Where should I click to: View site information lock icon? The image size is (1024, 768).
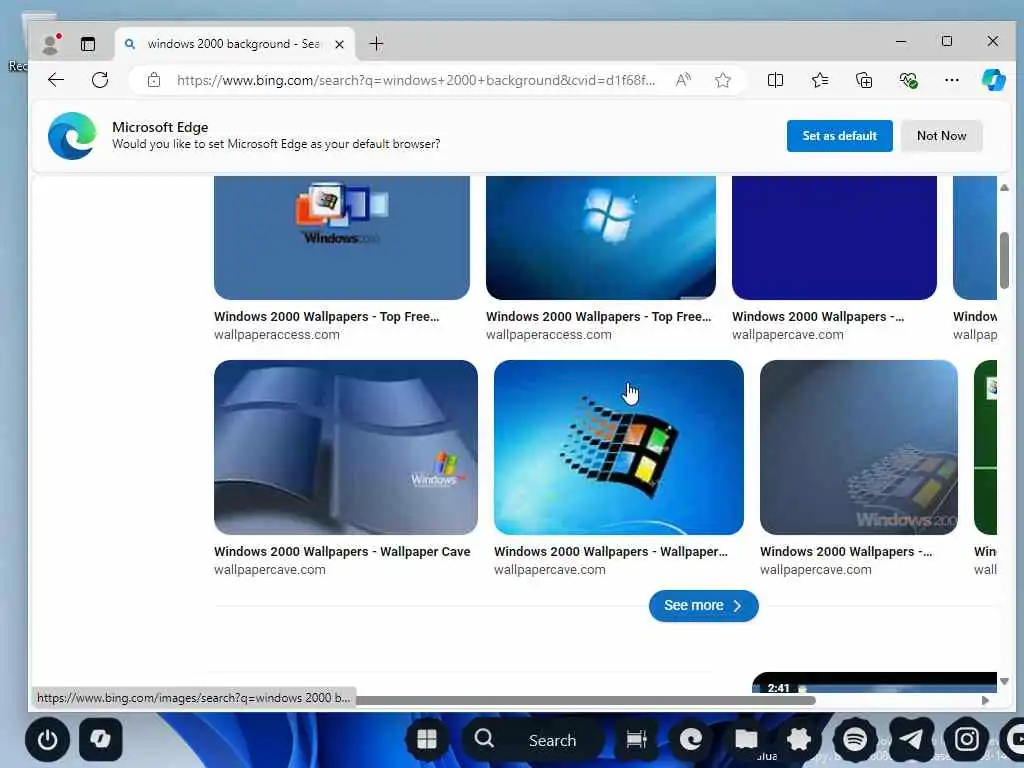pos(154,80)
